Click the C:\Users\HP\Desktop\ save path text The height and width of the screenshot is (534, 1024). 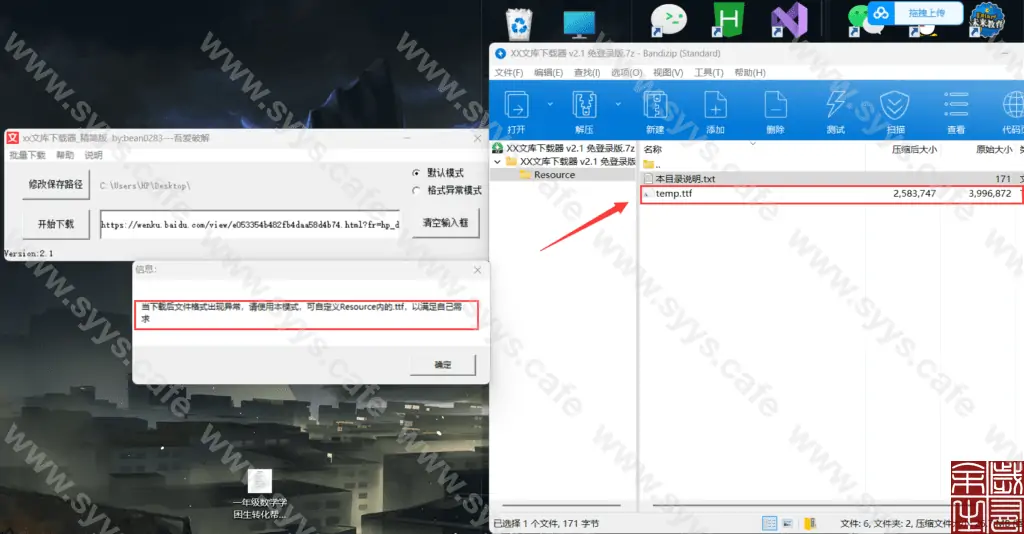145,186
